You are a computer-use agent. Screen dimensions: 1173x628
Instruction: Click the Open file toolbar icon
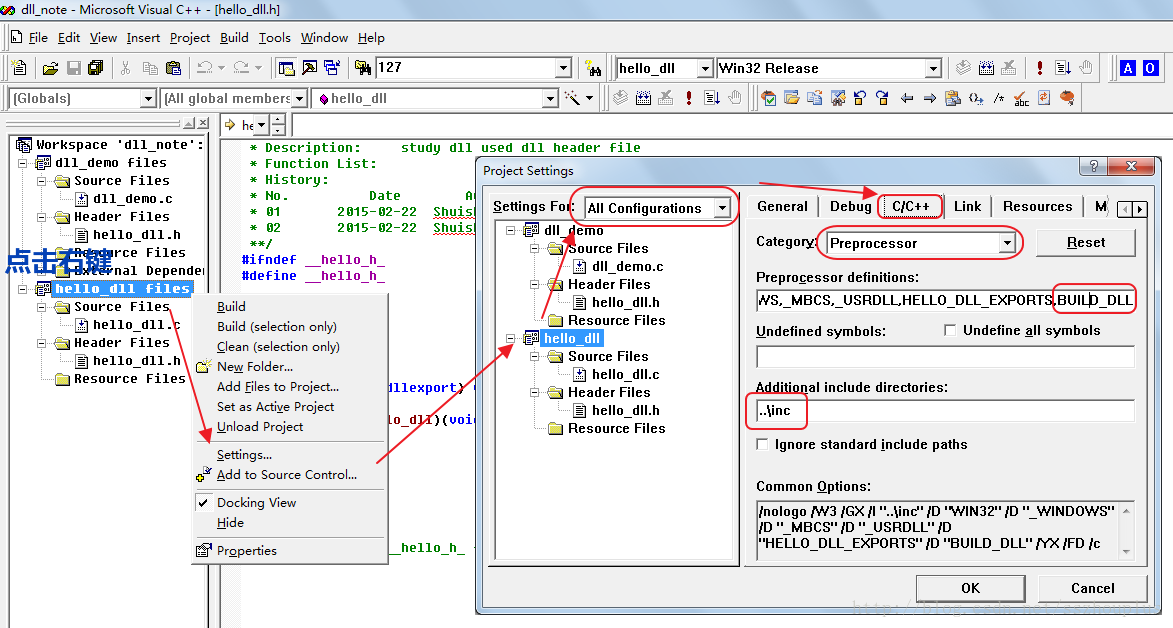[x=50, y=68]
